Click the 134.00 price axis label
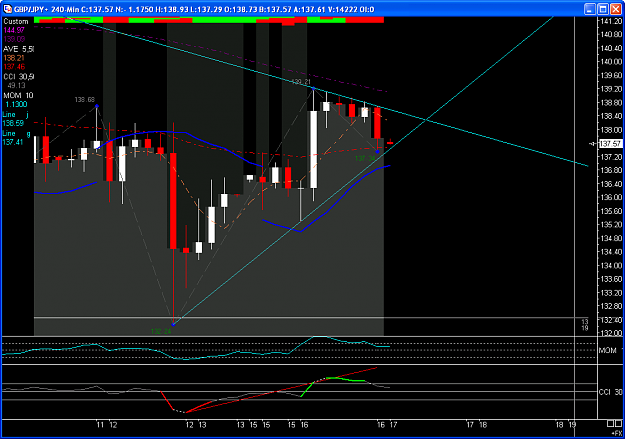 click(x=611, y=266)
